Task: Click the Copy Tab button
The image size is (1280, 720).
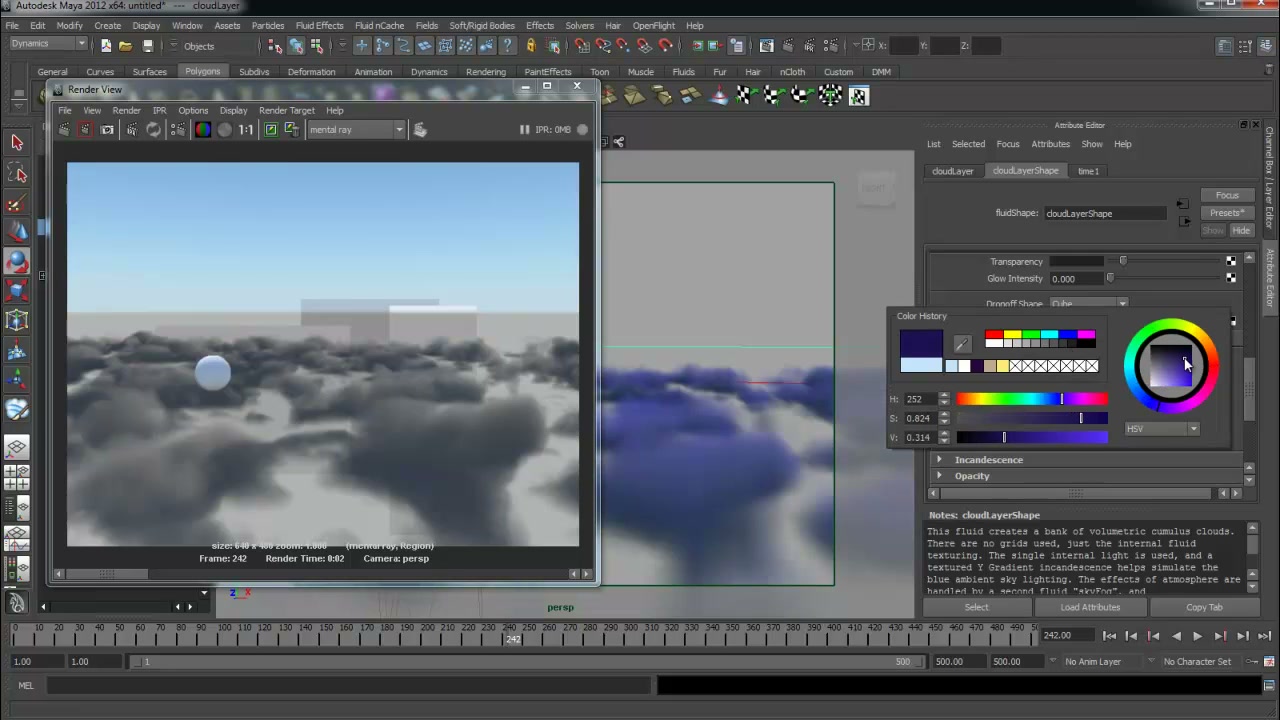Action: [1204, 608]
